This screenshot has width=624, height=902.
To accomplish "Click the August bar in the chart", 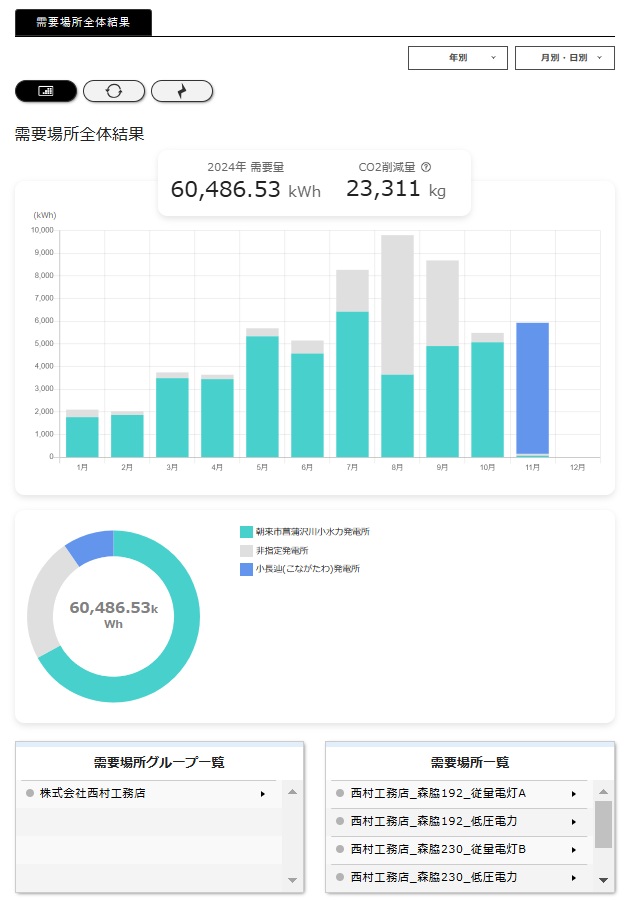I will tap(397, 345).
